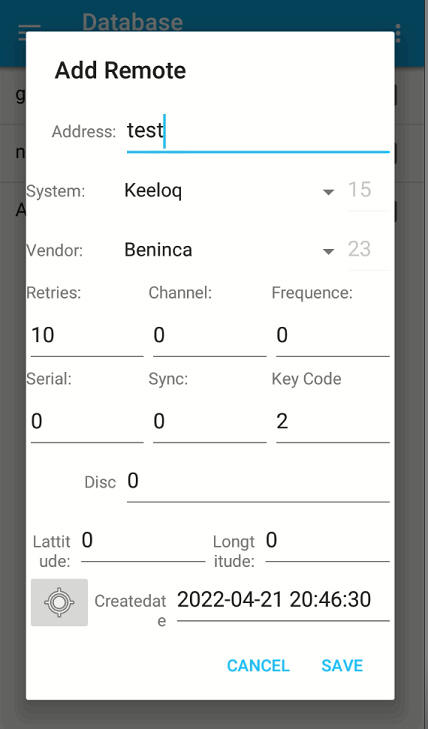Viewport: 428px width, 729px height.
Task: Click the SAVE button
Action: (x=342, y=665)
